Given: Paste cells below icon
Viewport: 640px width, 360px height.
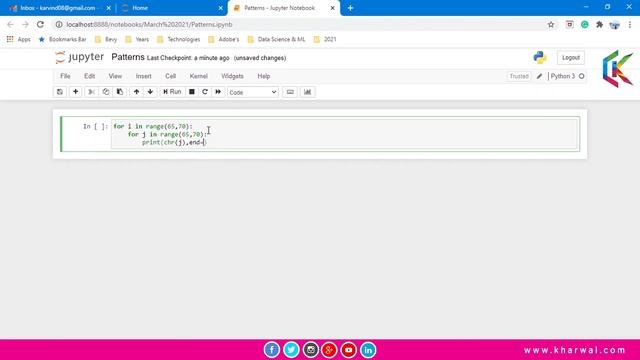Looking at the screenshot, I should (x=120, y=92).
